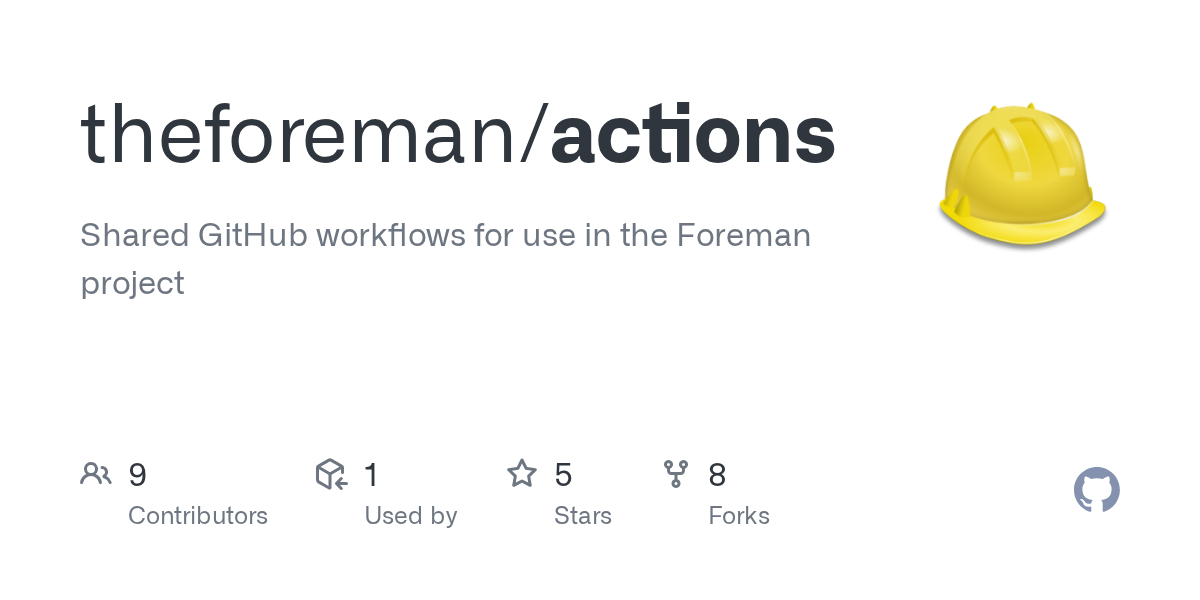1200x600 pixels.
Task: Select the Forks label
Action: pos(739,516)
